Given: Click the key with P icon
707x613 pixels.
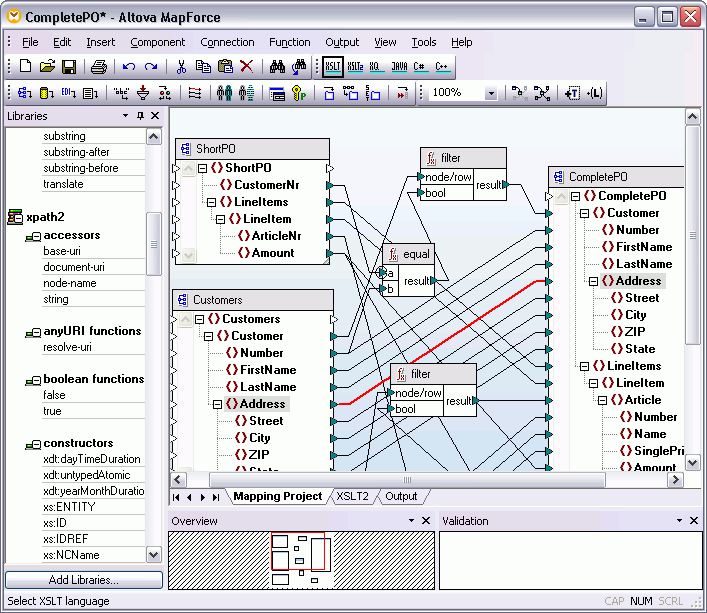Looking at the screenshot, I should 299,93.
